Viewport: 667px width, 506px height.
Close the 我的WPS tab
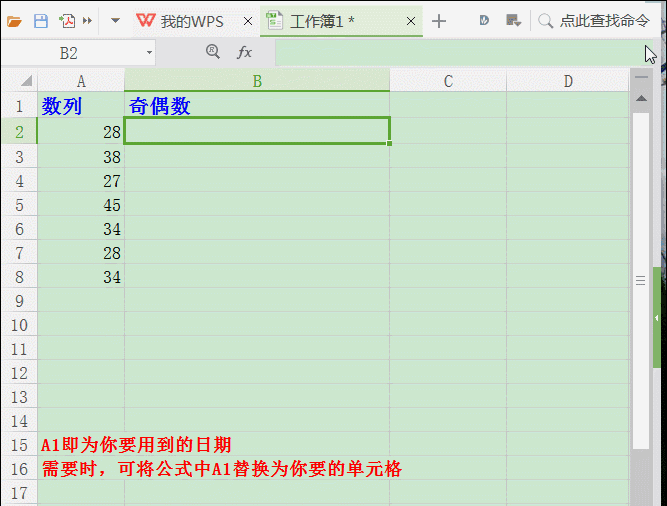248,21
